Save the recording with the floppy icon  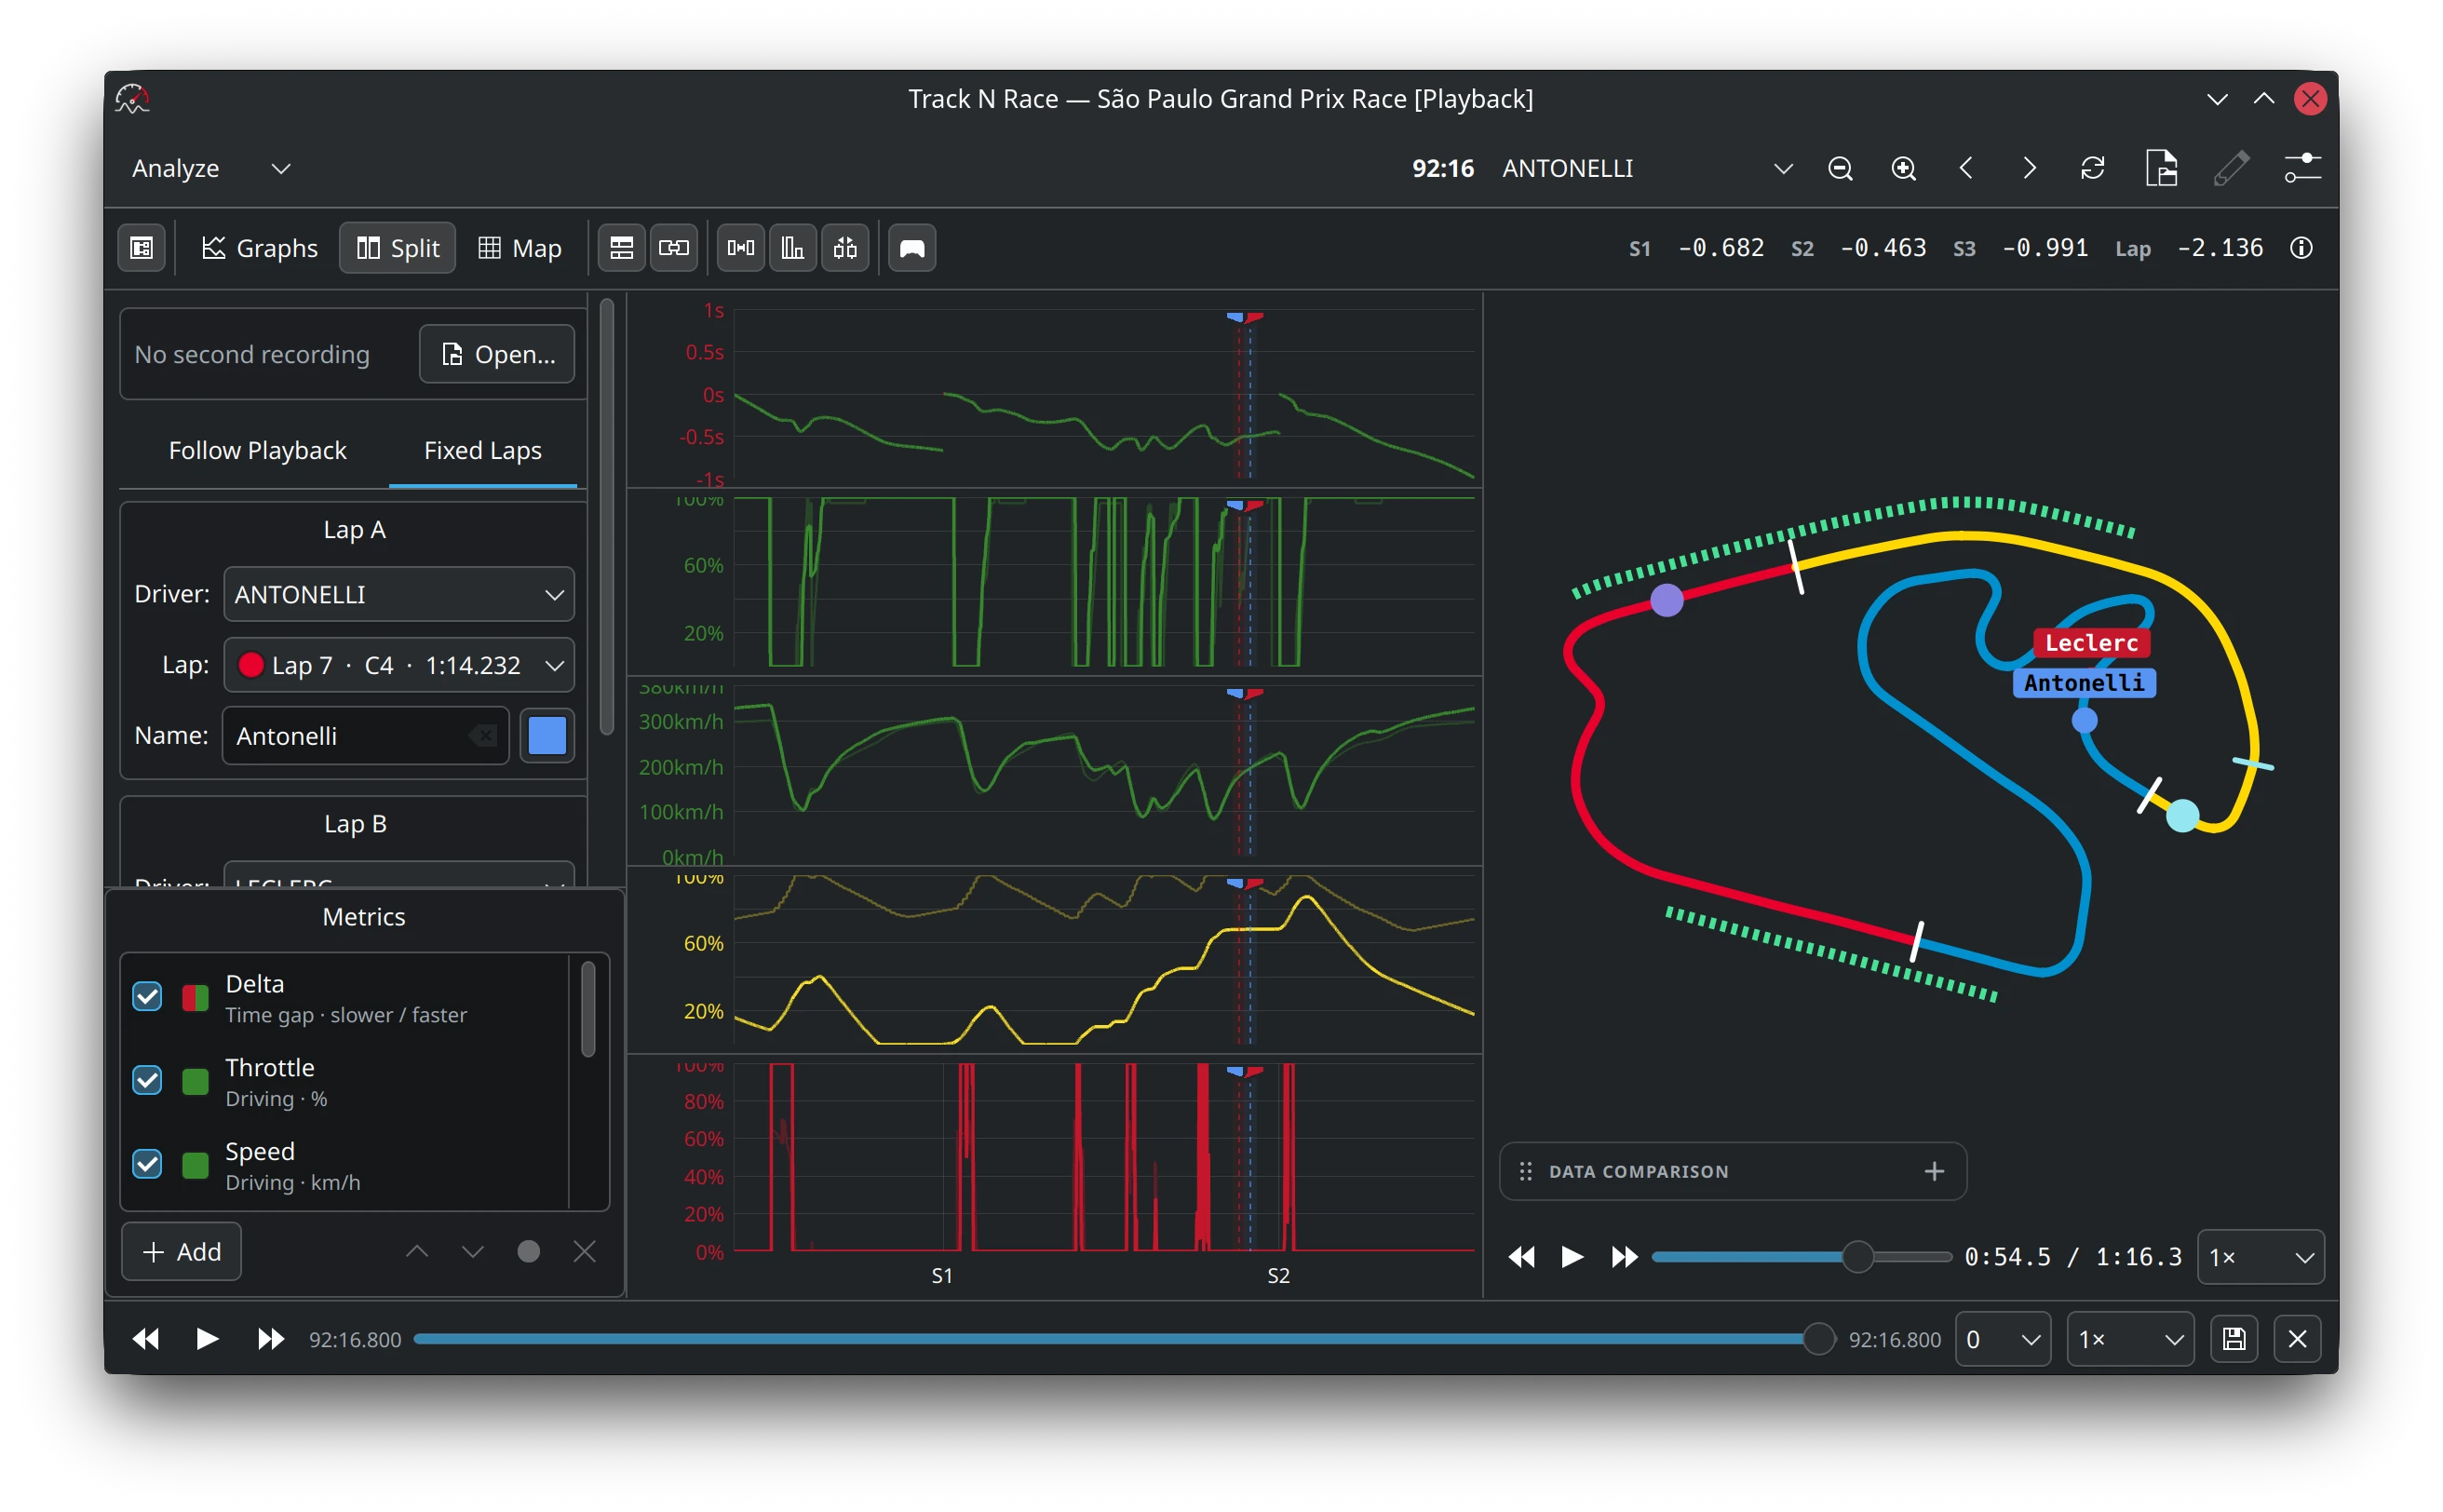pyautogui.click(x=2234, y=1339)
